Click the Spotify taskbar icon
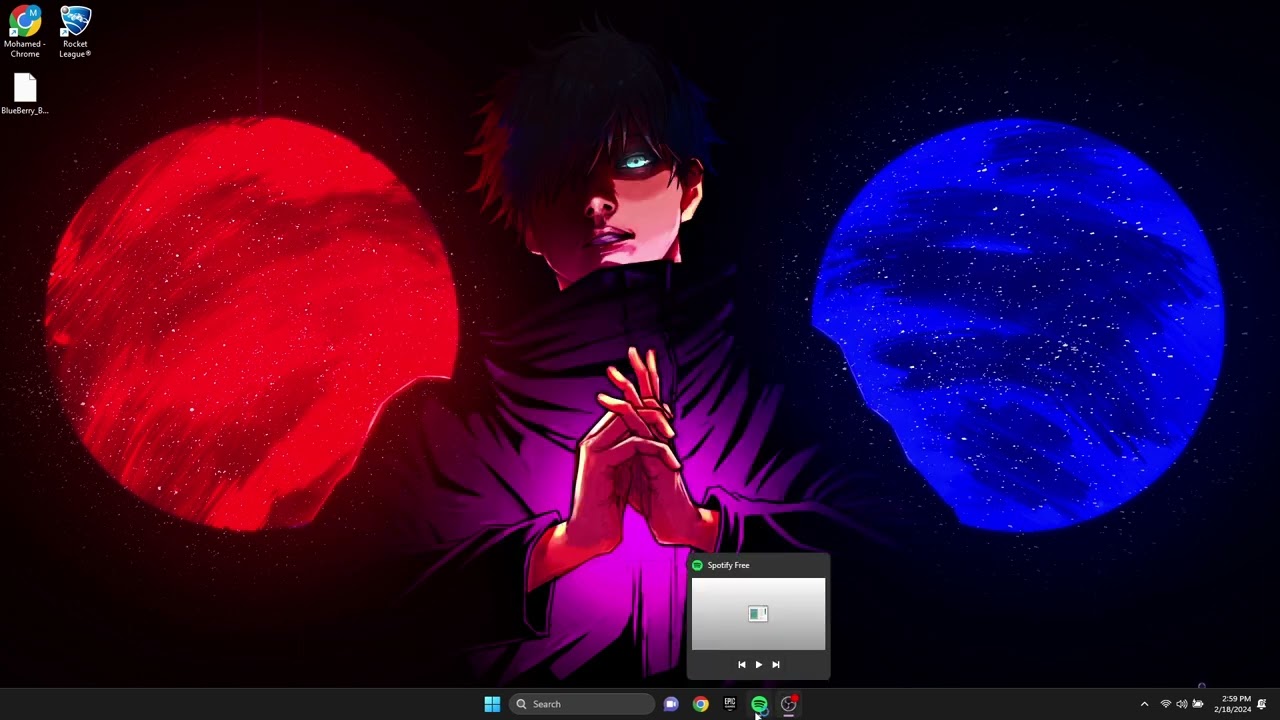The height and width of the screenshot is (720, 1280). [x=759, y=704]
